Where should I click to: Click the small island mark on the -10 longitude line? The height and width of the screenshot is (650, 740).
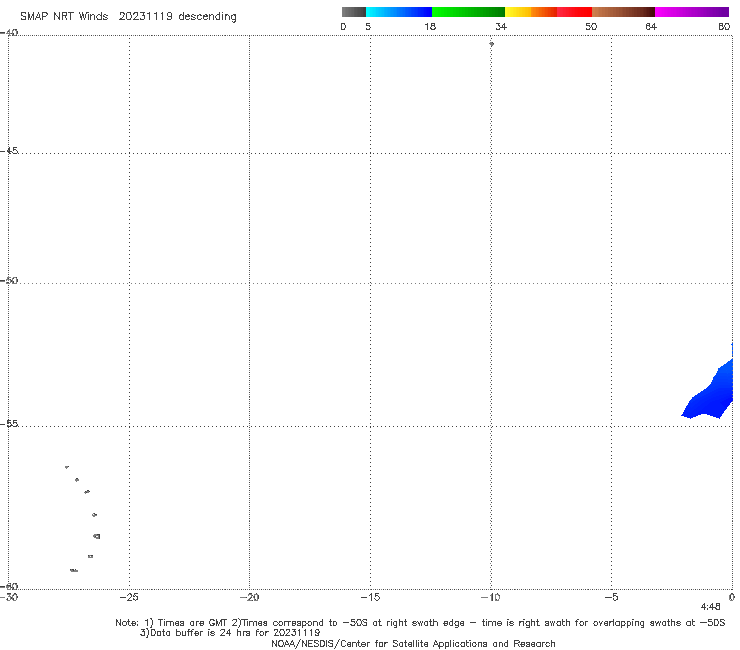(x=491, y=44)
